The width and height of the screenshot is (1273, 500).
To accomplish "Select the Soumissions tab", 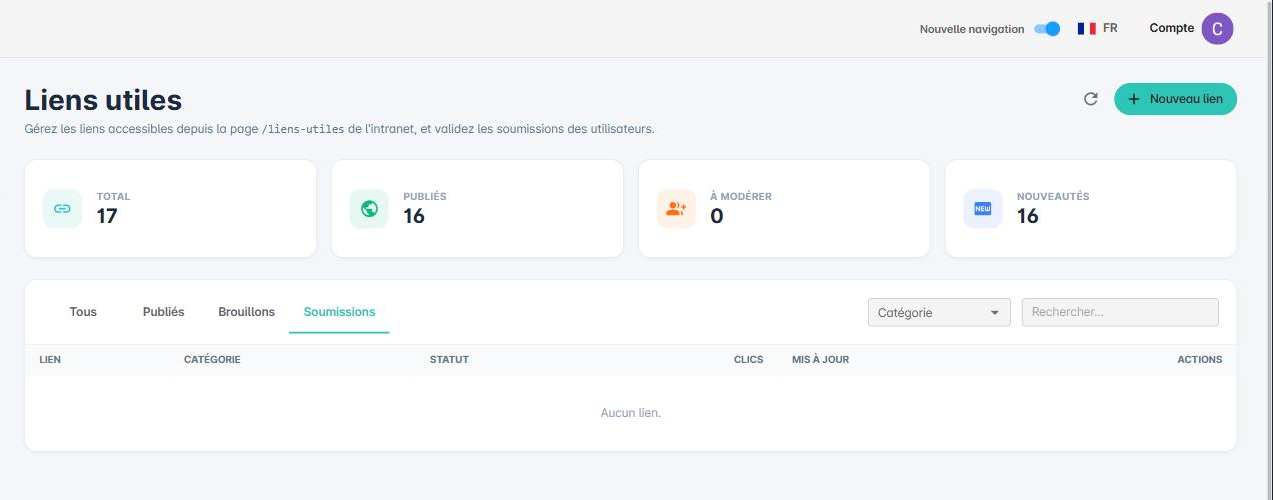I will coord(339,312).
